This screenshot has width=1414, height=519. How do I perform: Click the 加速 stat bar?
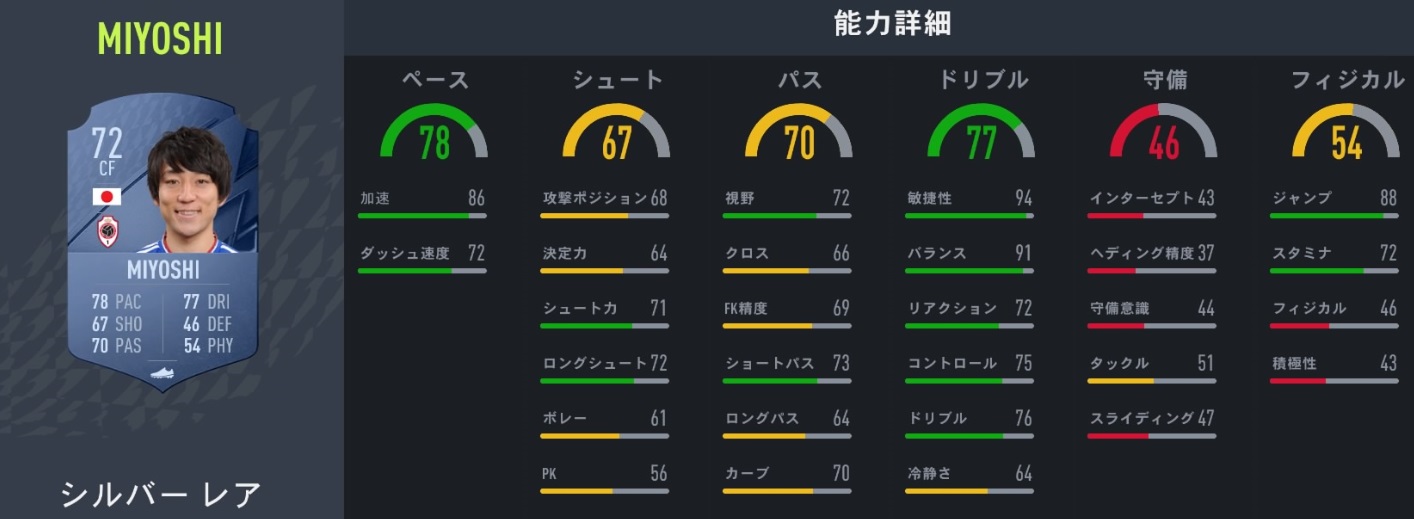click(423, 215)
